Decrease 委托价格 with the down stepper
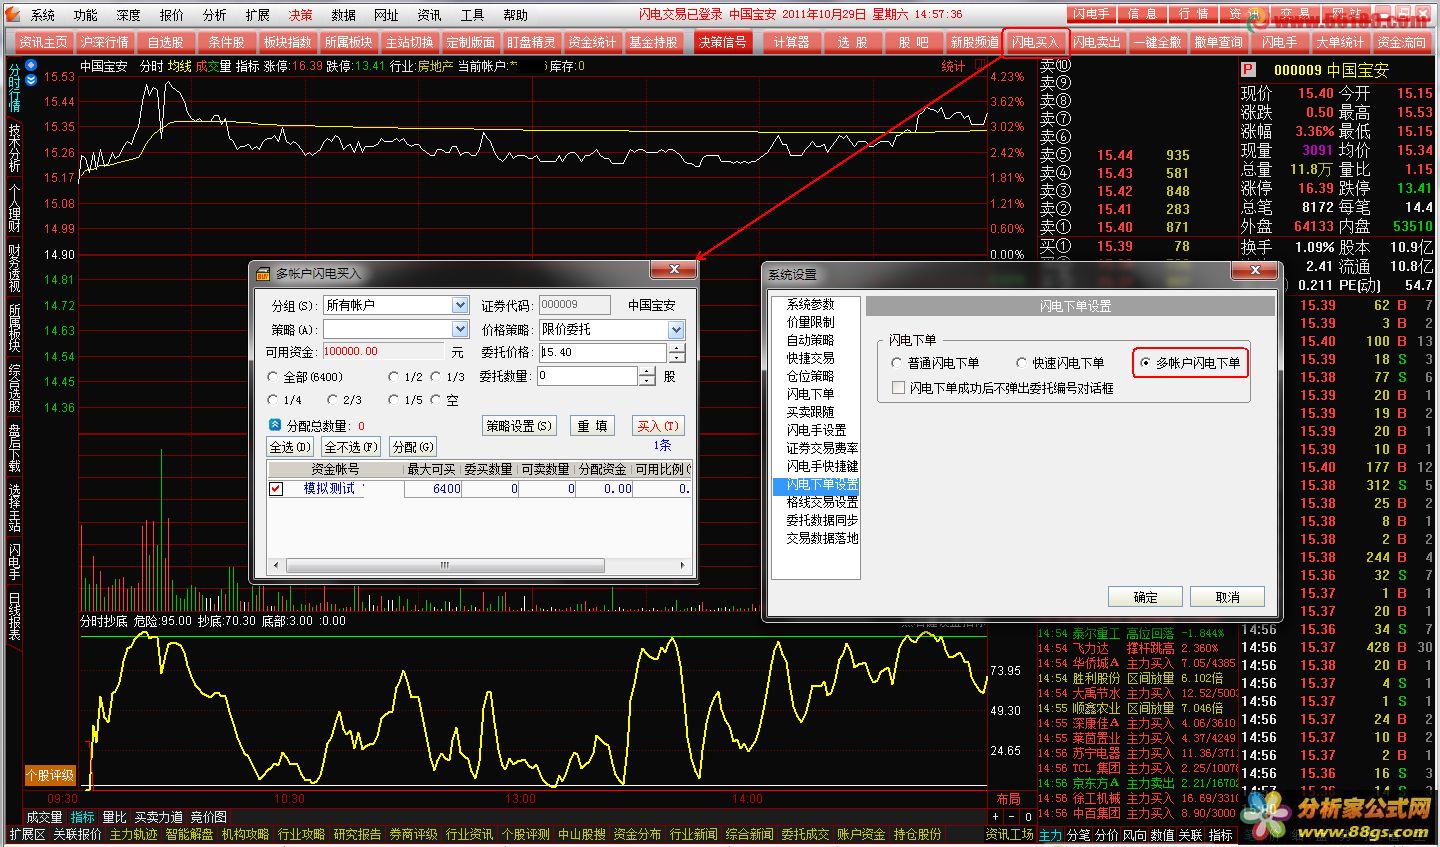 pyautogui.click(x=677, y=357)
